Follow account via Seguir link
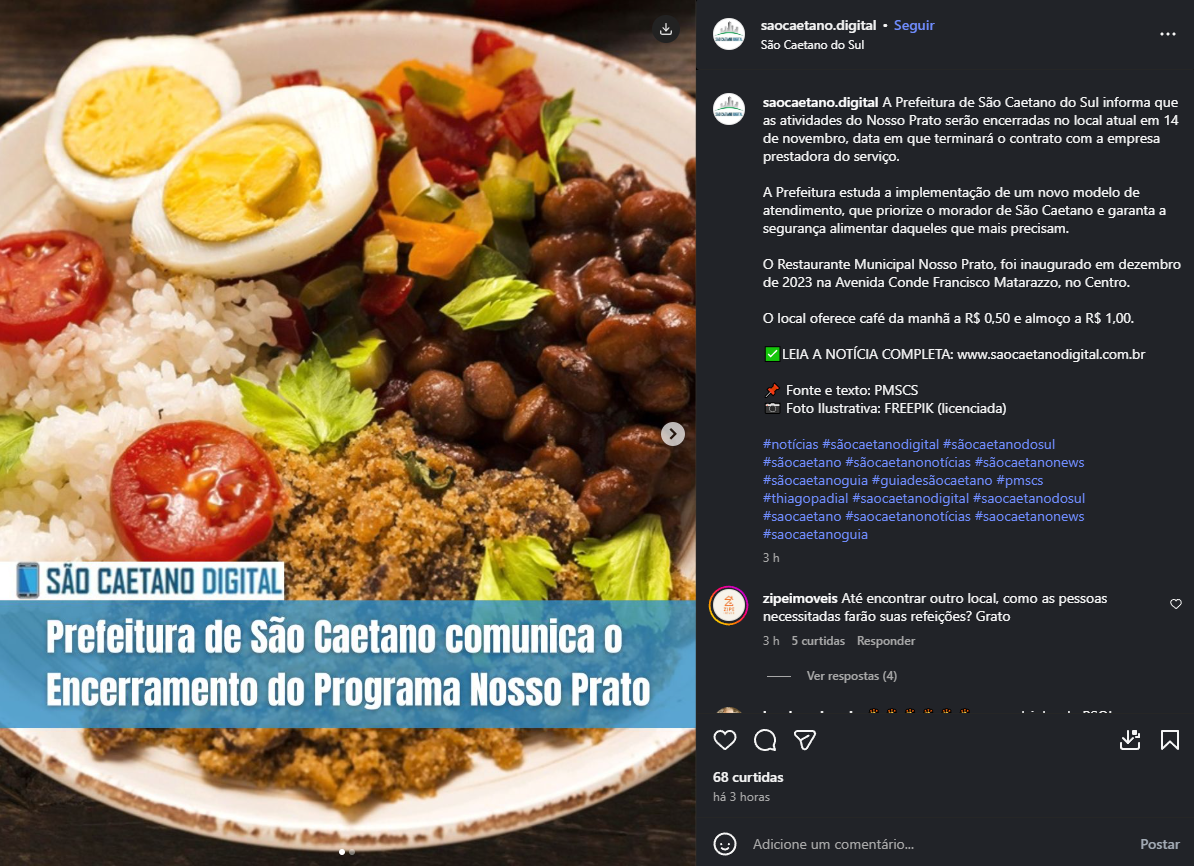This screenshot has height=866, width=1194. tap(914, 25)
